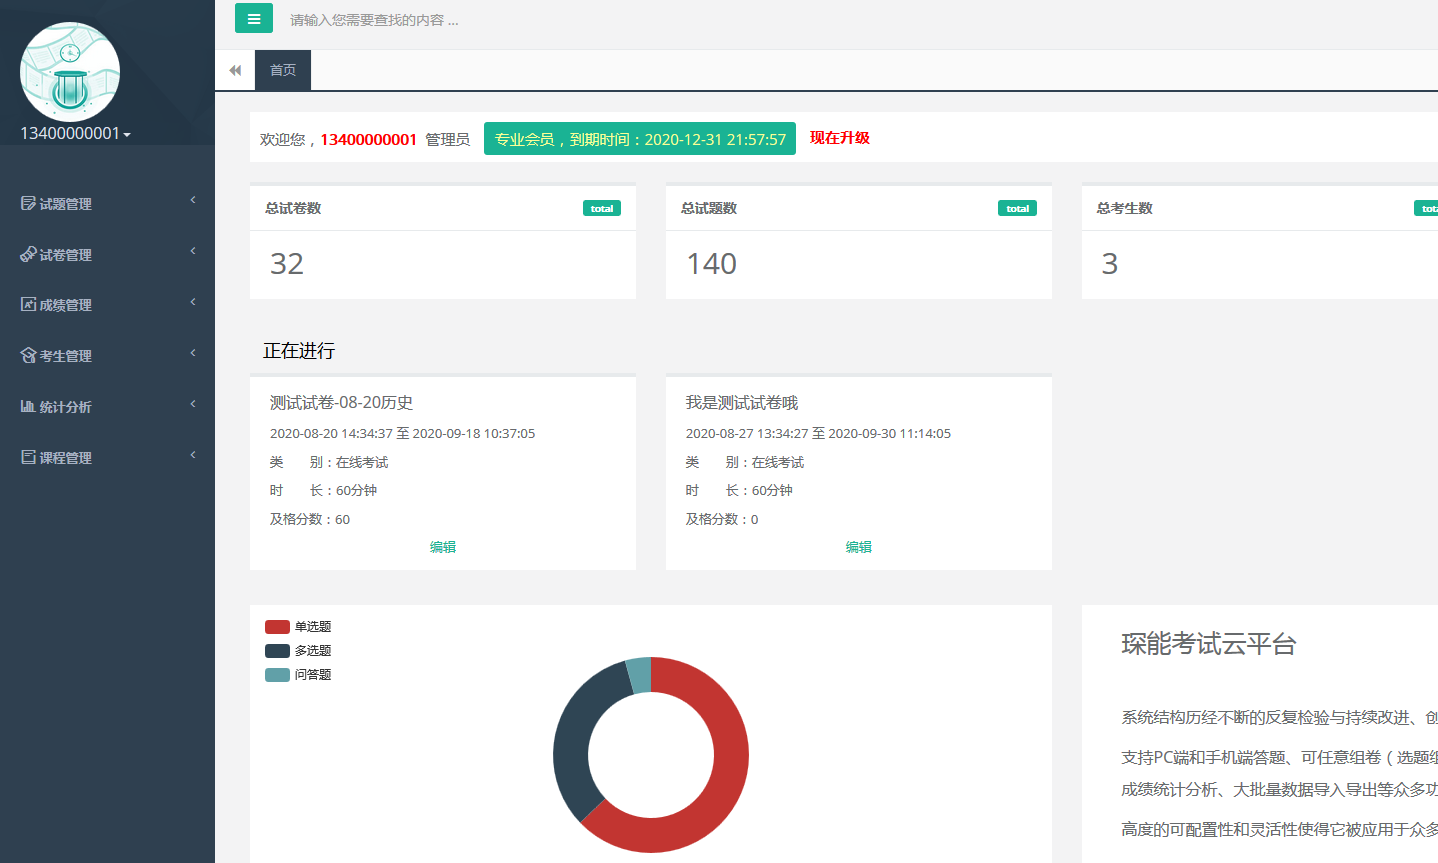Edit the 我是测试试卷哦 exam
This screenshot has width=1438, height=863.
click(858, 547)
